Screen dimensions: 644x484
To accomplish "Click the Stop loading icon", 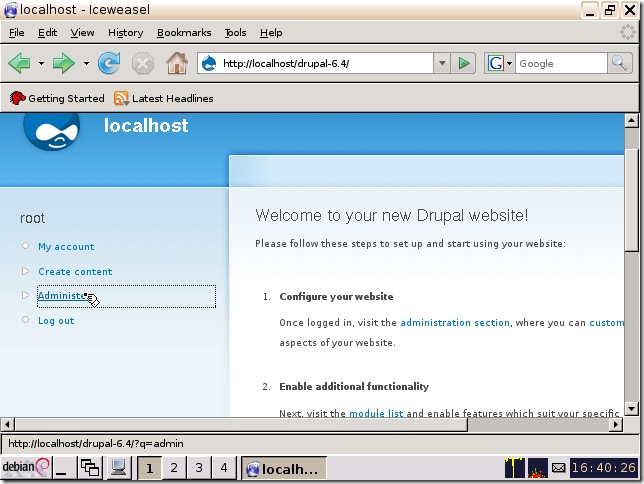I will [143, 64].
